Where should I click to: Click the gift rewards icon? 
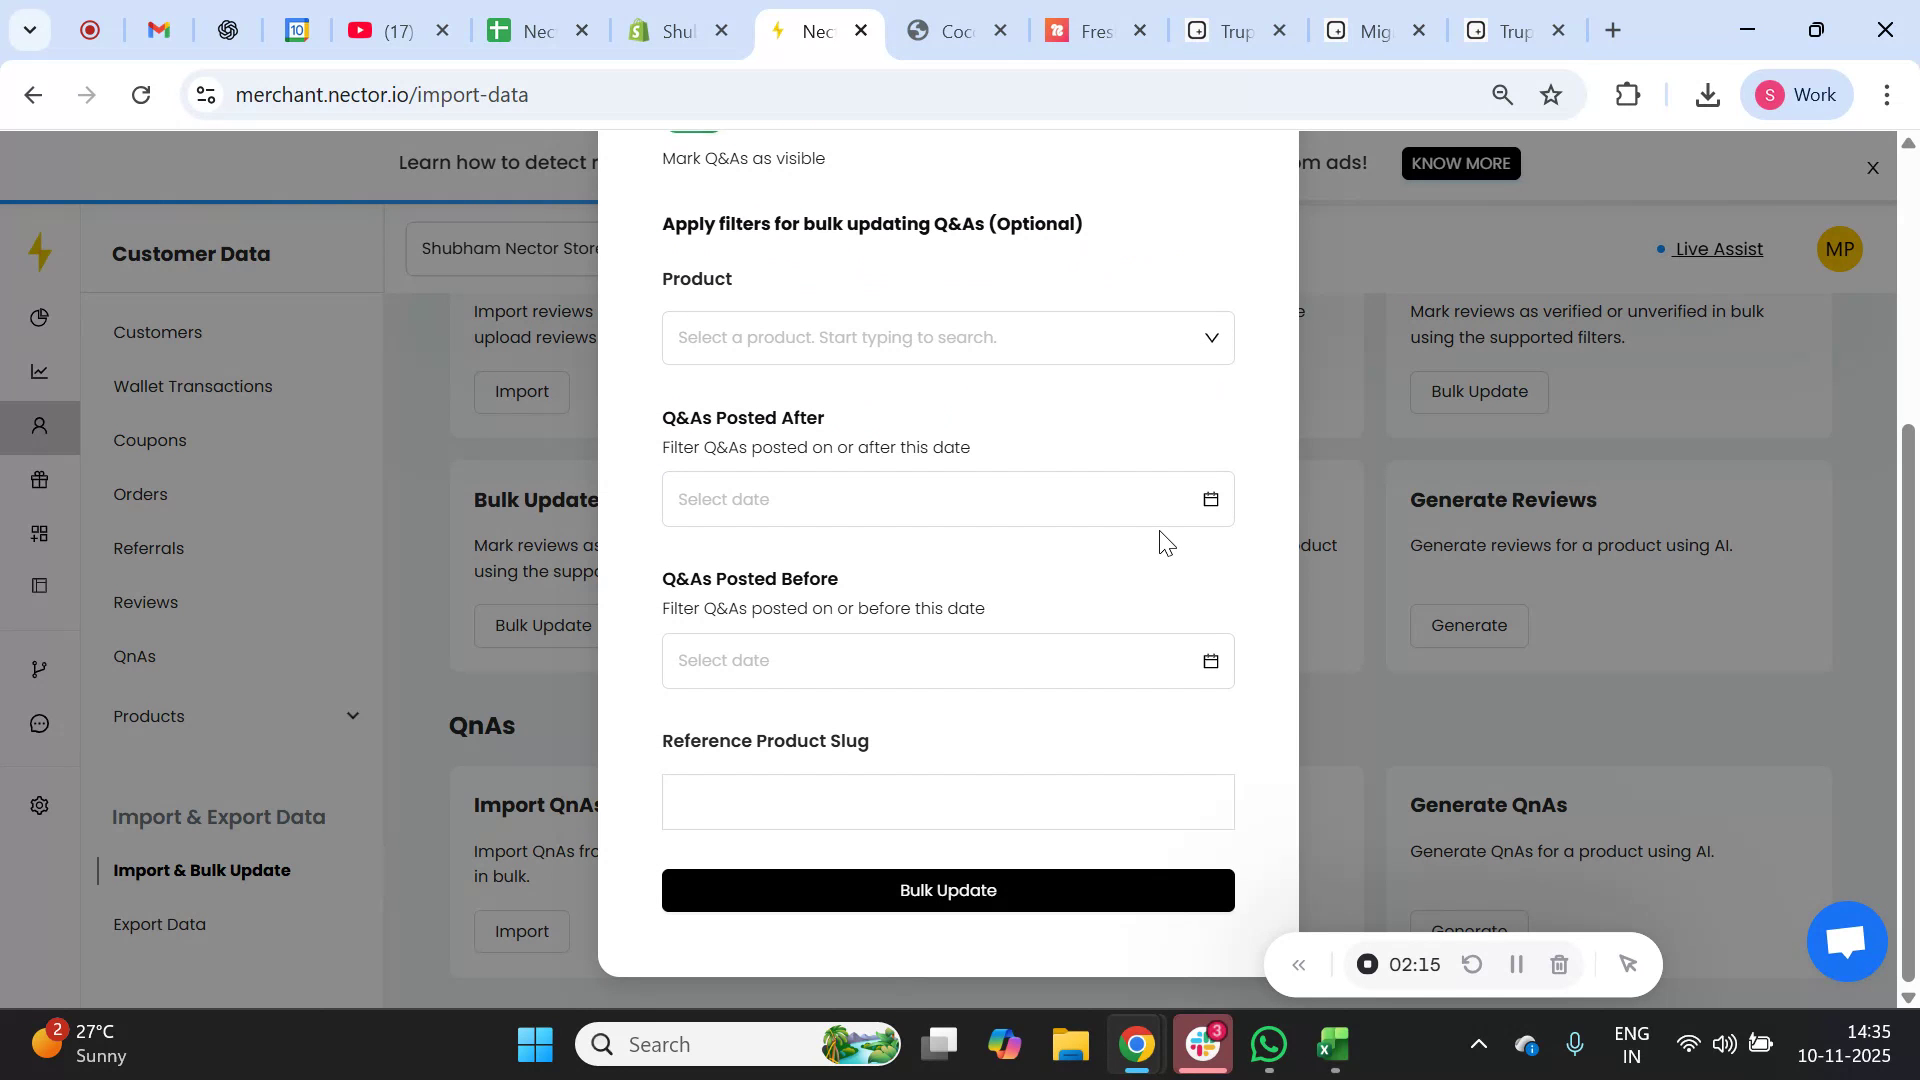(40, 480)
